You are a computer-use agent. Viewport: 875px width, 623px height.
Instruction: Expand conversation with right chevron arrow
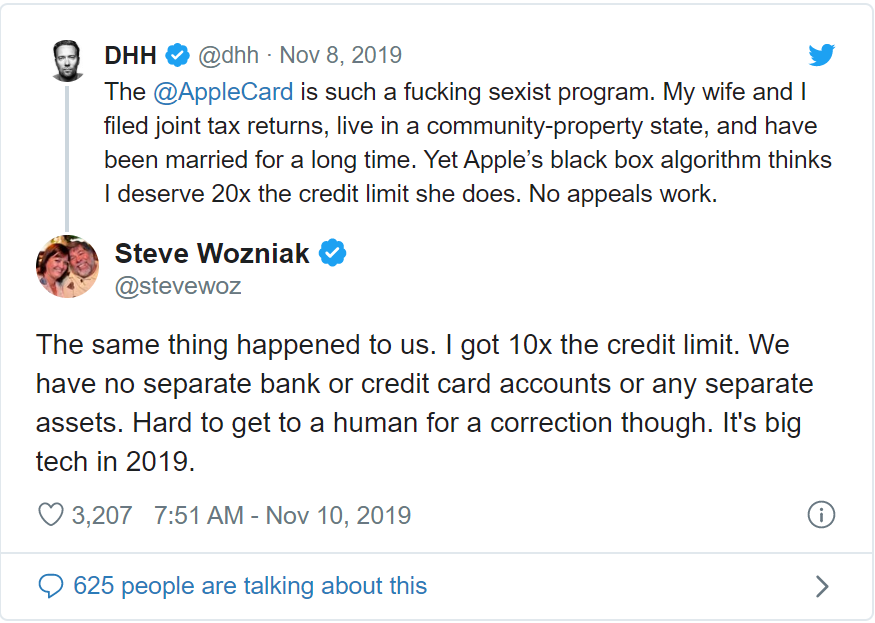(821, 586)
